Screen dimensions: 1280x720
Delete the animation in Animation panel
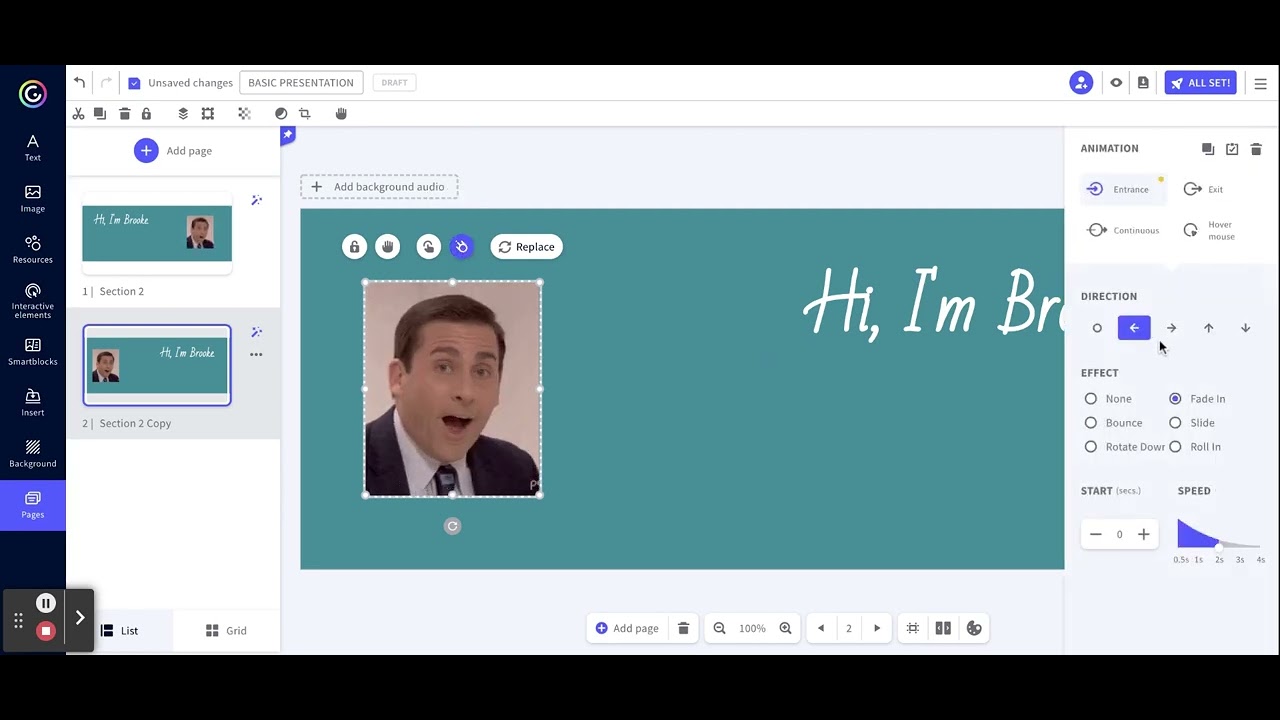click(1256, 149)
